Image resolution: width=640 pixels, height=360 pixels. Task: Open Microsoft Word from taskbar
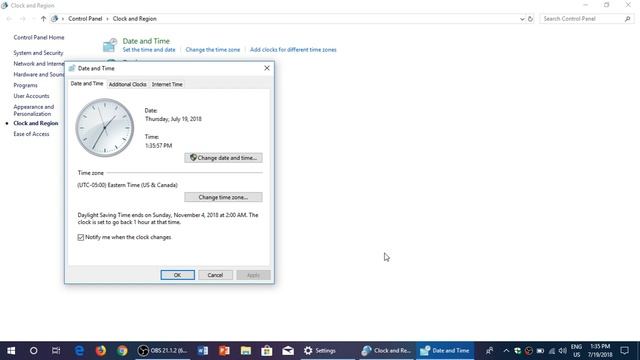click(203, 351)
